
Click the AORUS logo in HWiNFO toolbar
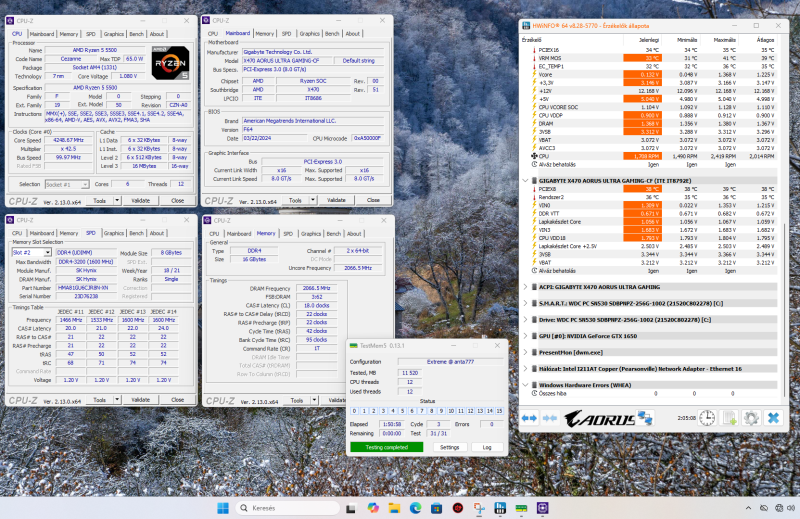[x=599, y=418]
